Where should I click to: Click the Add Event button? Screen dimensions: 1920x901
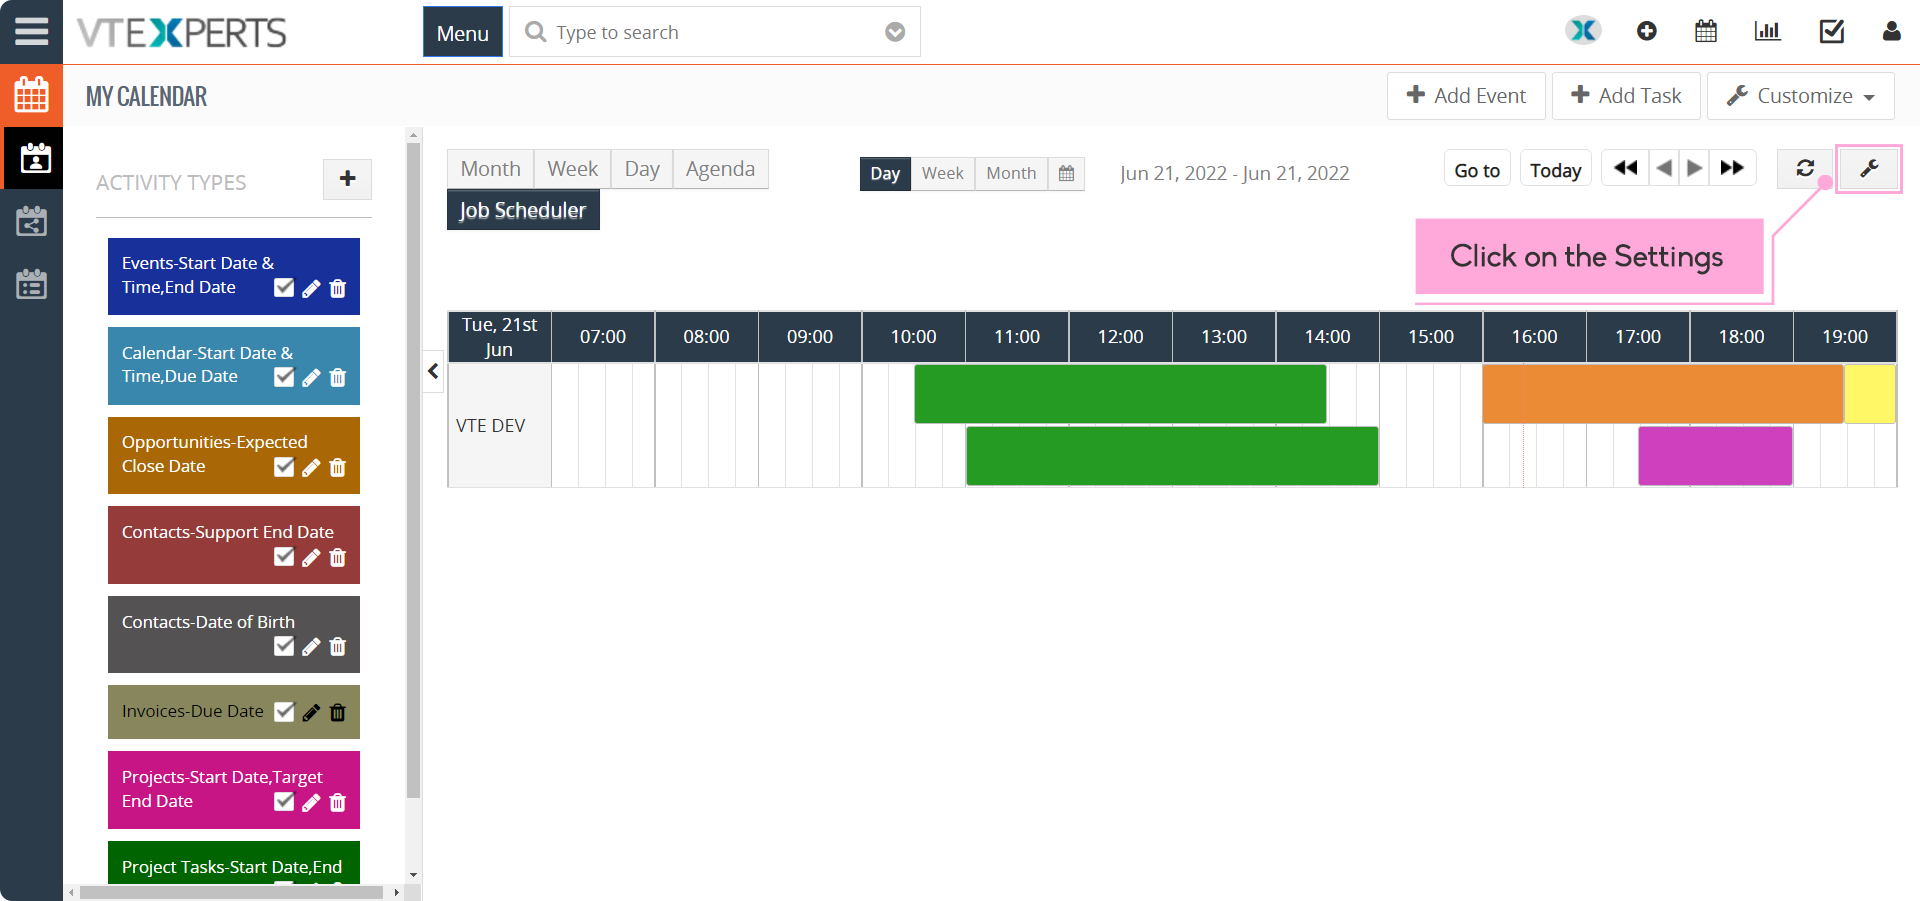[1466, 96]
